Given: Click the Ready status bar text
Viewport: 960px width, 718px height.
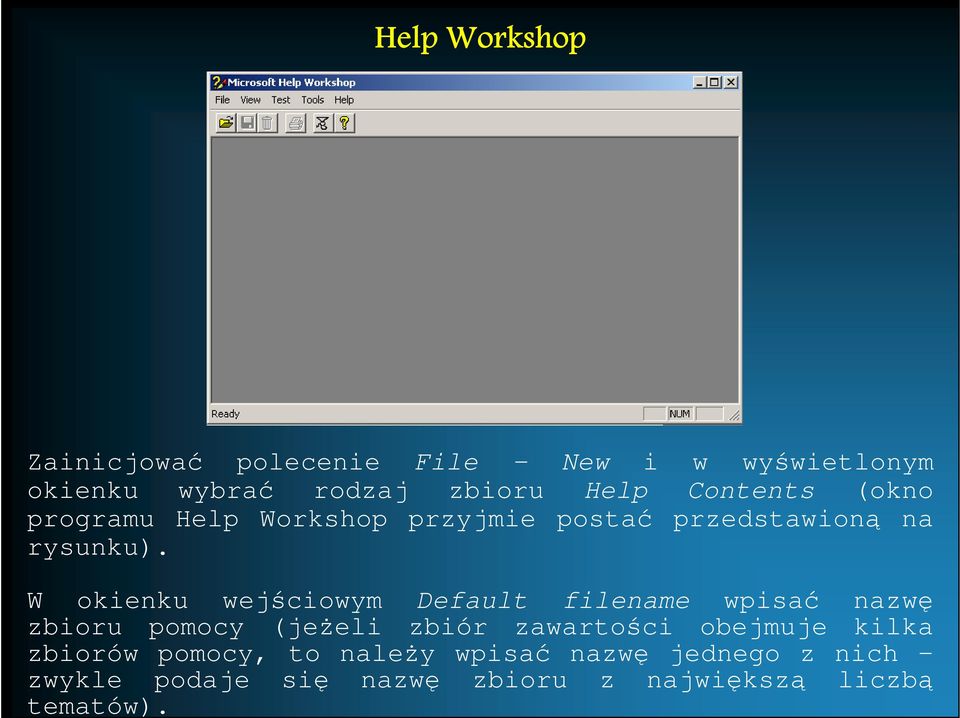Looking at the screenshot, I should (x=225, y=414).
